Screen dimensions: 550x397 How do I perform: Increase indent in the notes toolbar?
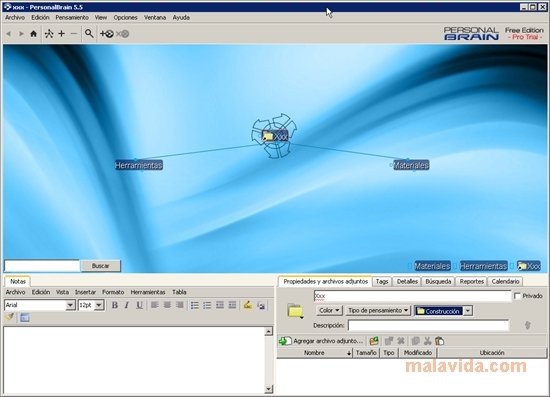pyautogui.click(x=232, y=305)
